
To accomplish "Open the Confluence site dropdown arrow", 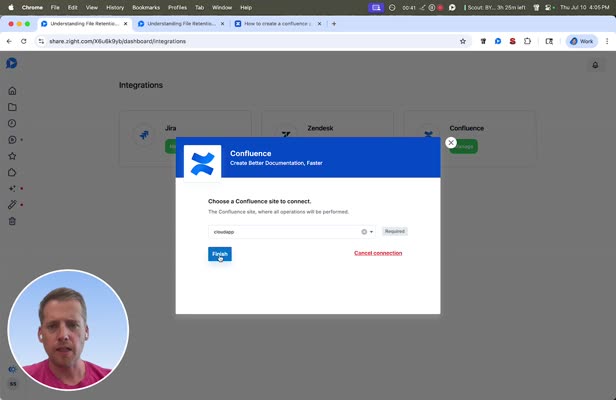I will coord(371,232).
